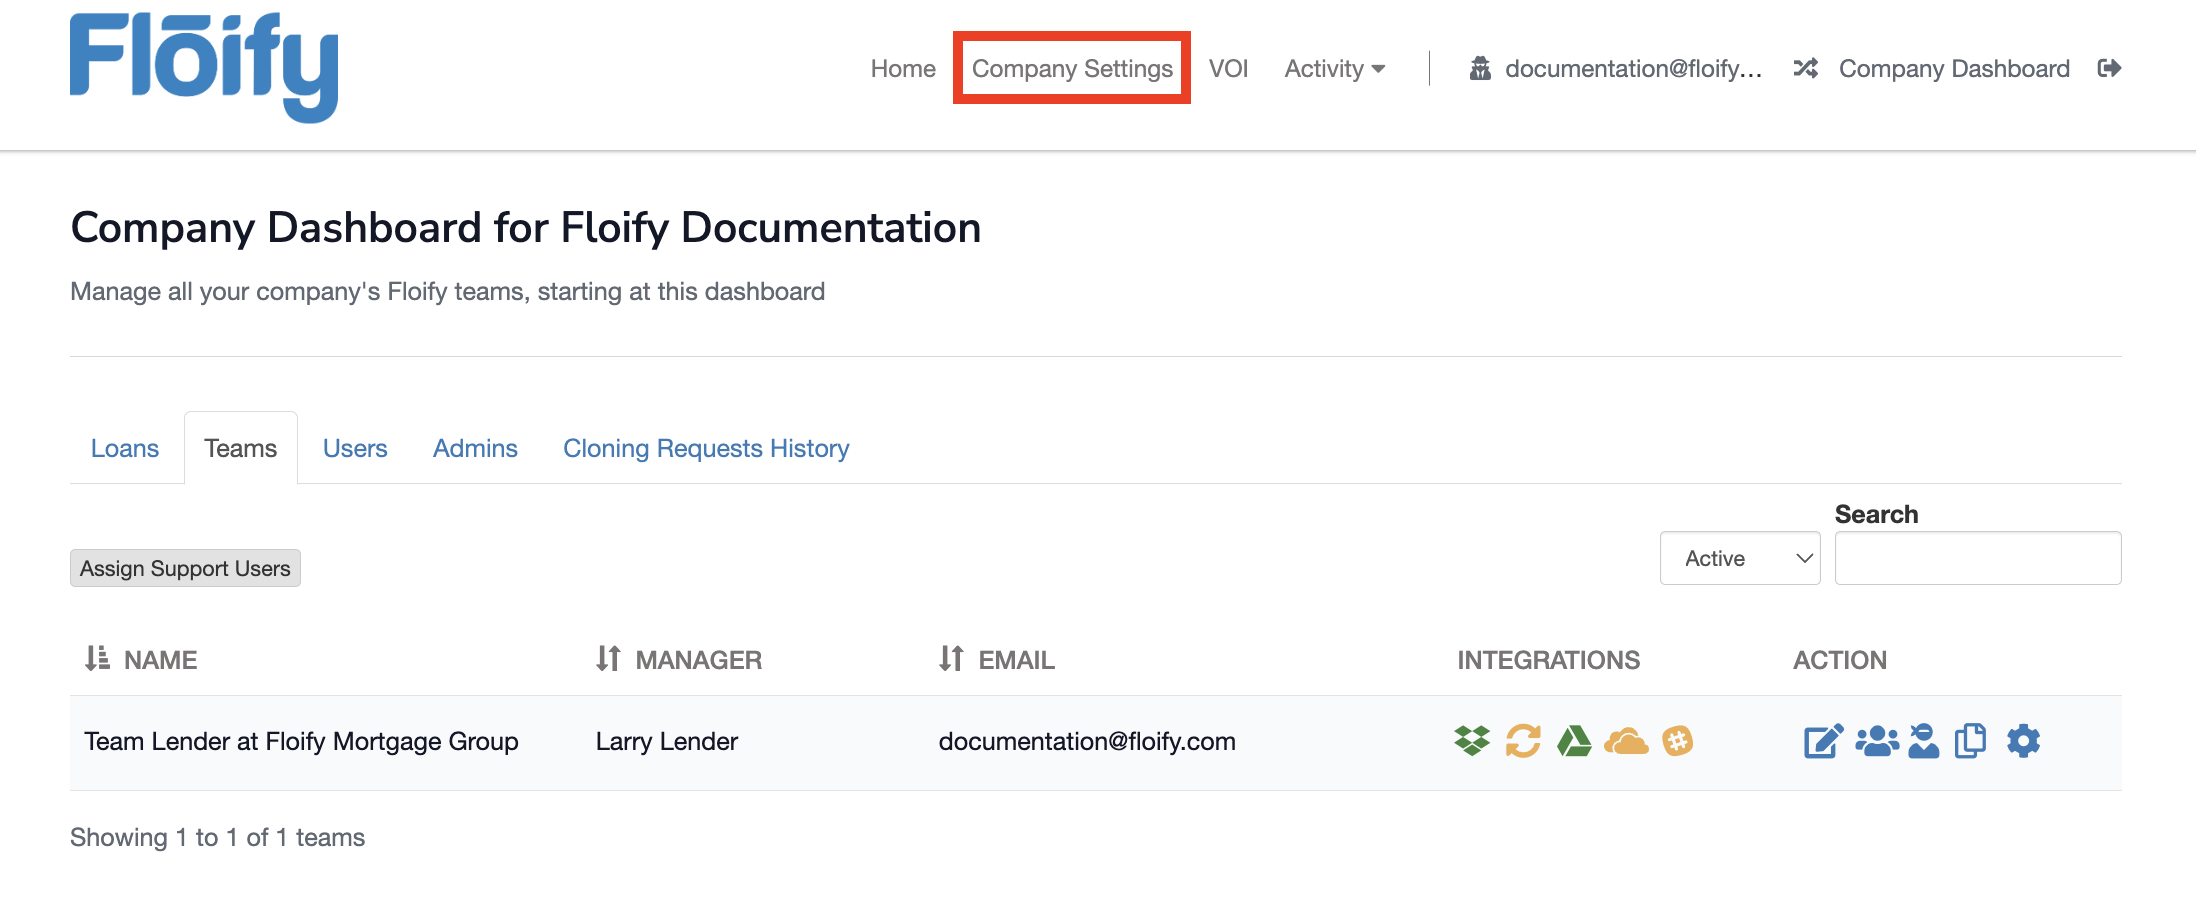This screenshot has height=912, width=2196.
Task: Click the edit team pencil icon
Action: coord(1823,741)
